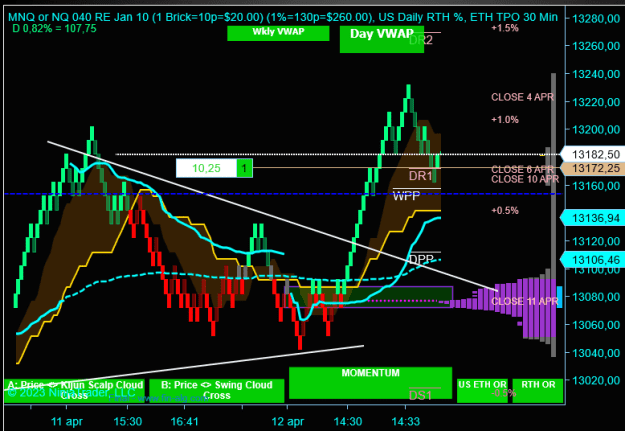Select the 13106,46 cyan price marker
This screenshot has height=431, width=625.
(594, 260)
